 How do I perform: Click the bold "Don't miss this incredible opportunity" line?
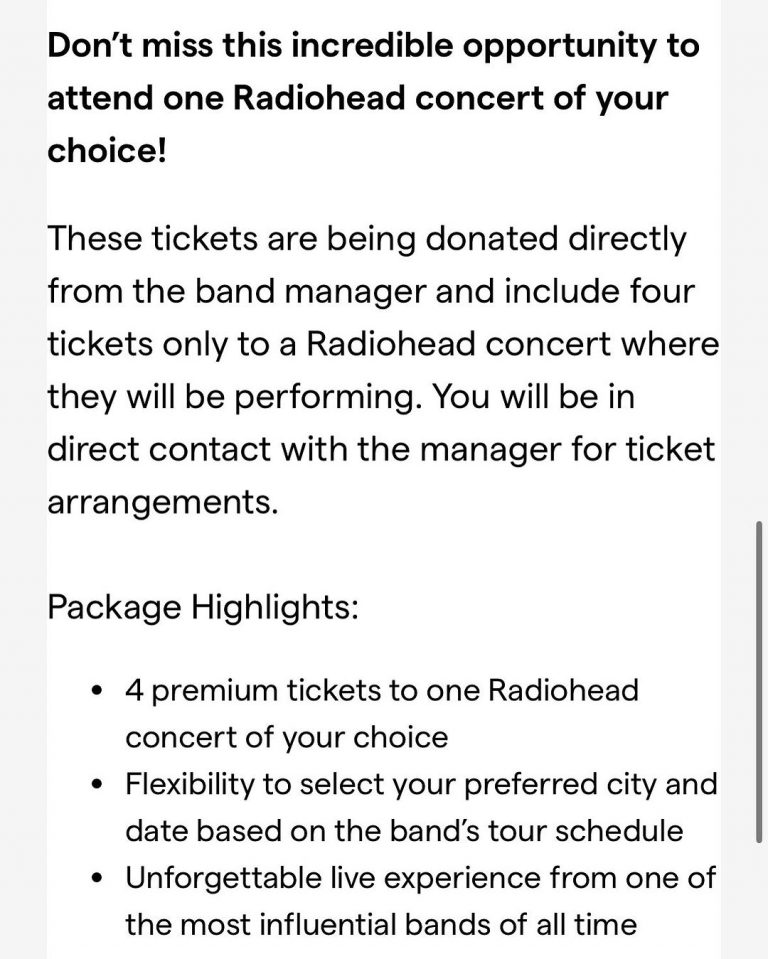pos(373,48)
